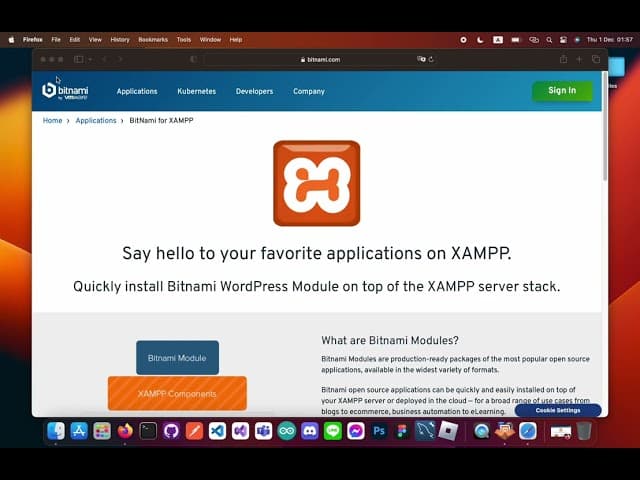Open Launchpad from the Dock

click(102, 431)
